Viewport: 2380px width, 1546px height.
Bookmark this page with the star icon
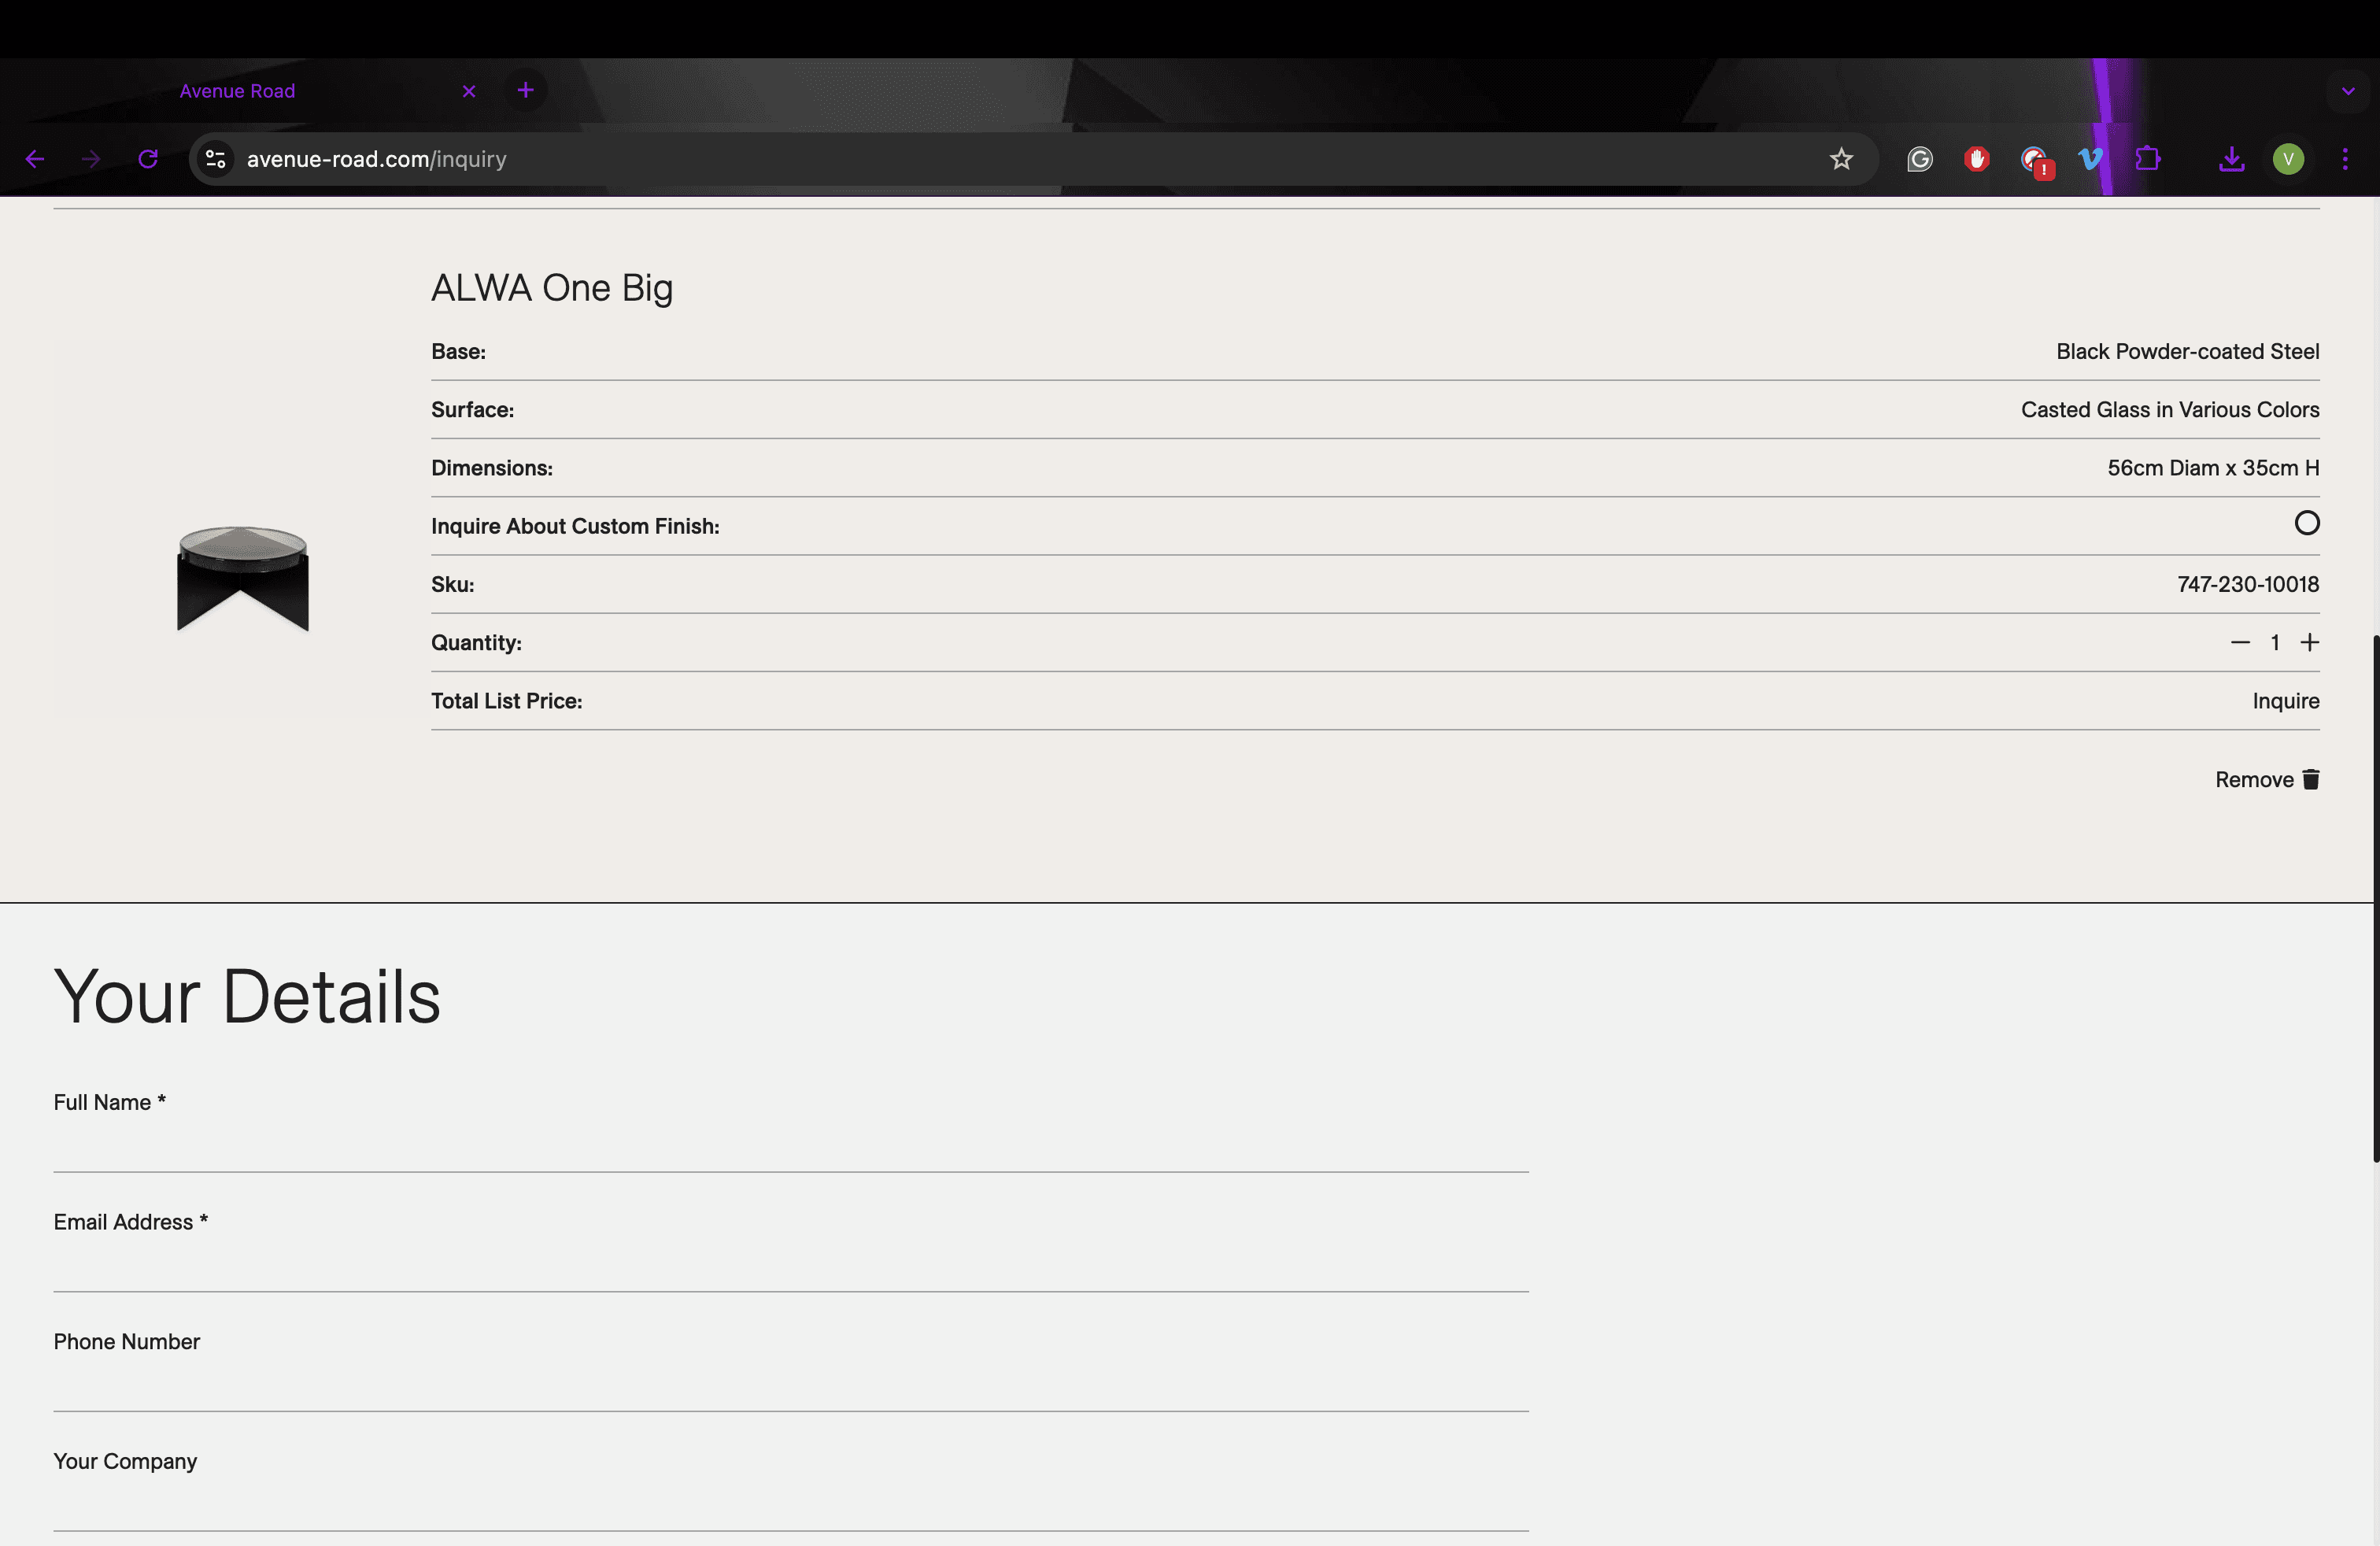click(x=1841, y=159)
